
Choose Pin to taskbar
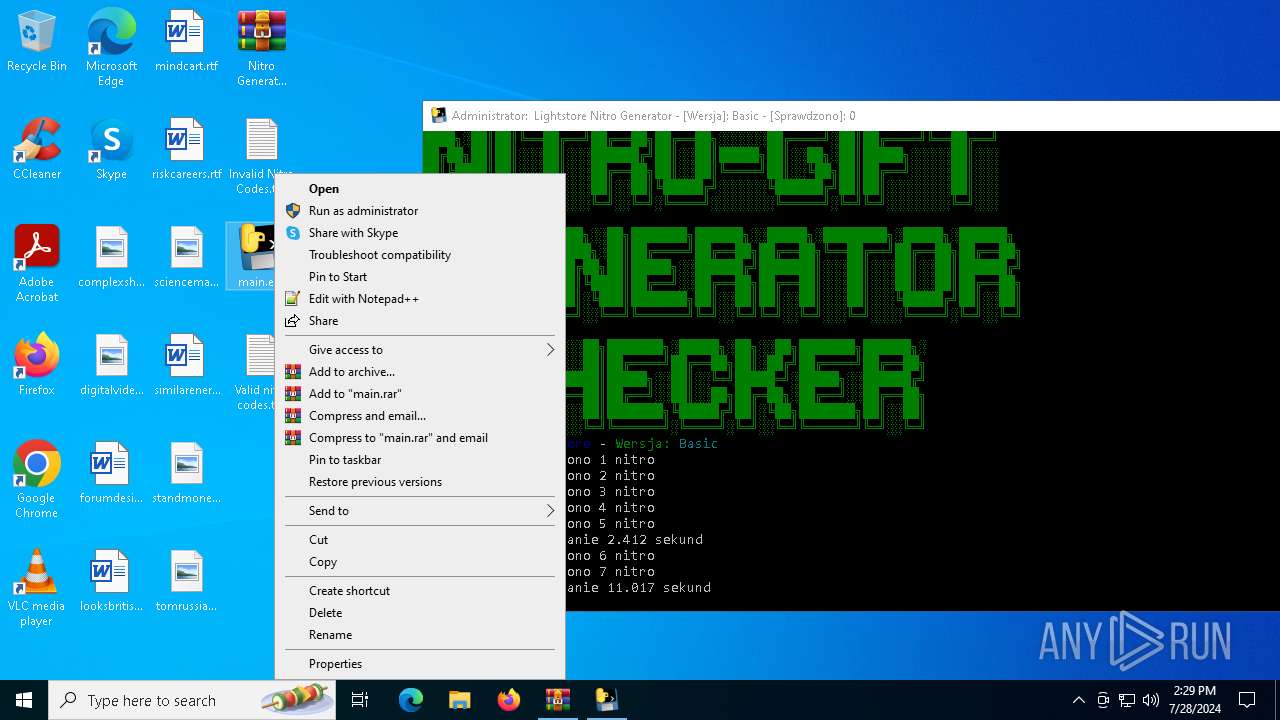tap(420, 460)
